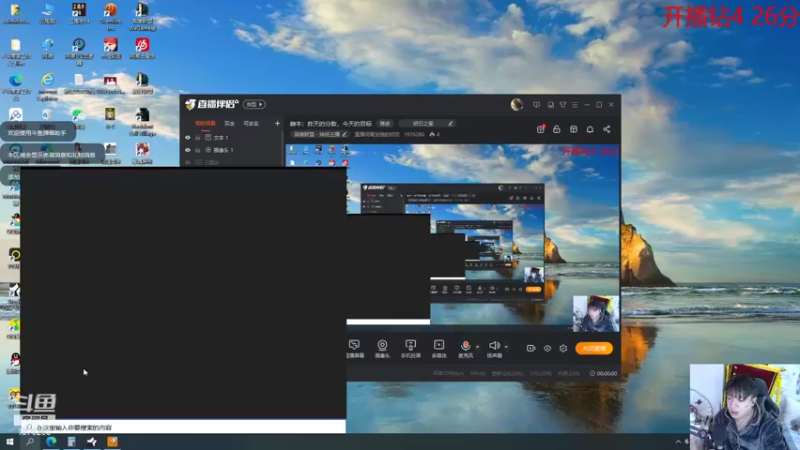Add a Camera source from the bottom toolbar

(382, 349)
